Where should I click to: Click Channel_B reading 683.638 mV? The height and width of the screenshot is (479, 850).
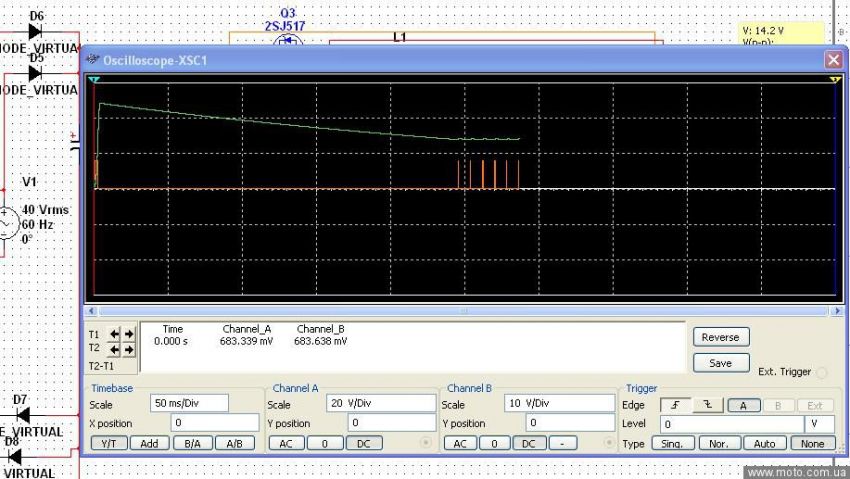(320, 341)
